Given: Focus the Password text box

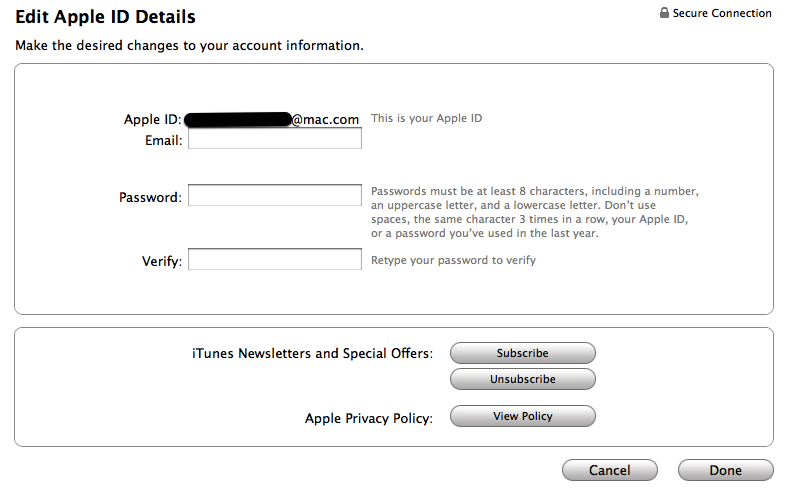Looking at the screenshot, I should [x=275, y=195].
